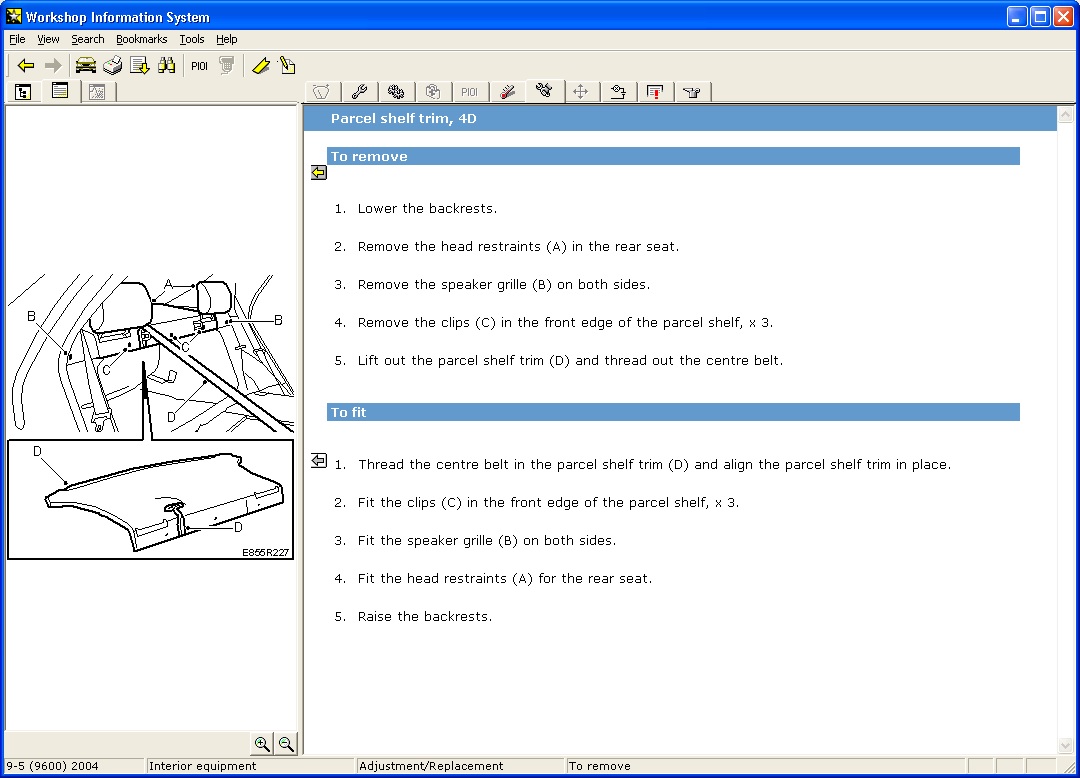Open the gears tab in document pane

(395, 92)
